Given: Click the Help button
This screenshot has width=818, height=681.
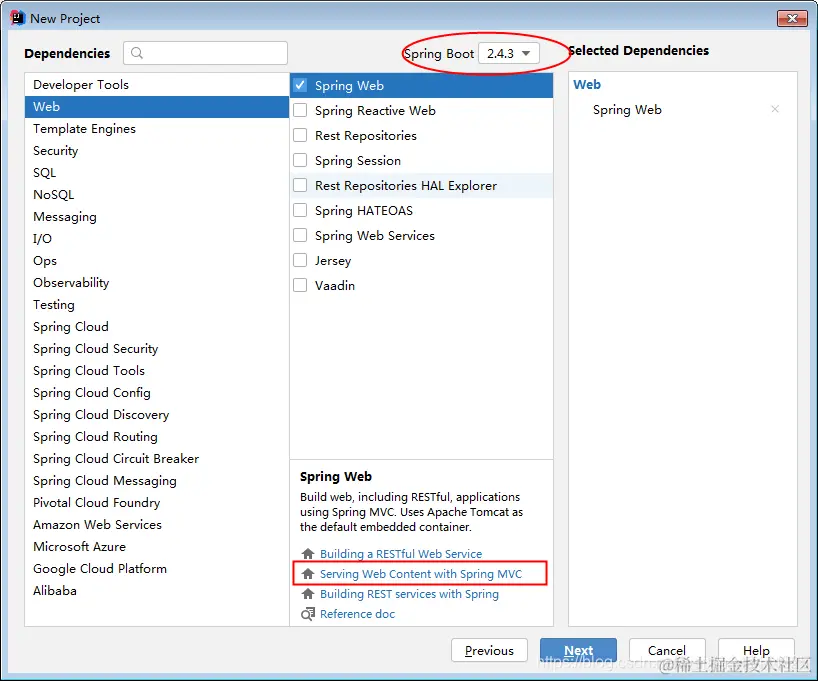Looking at the screenshot, I should pos(756,650).
